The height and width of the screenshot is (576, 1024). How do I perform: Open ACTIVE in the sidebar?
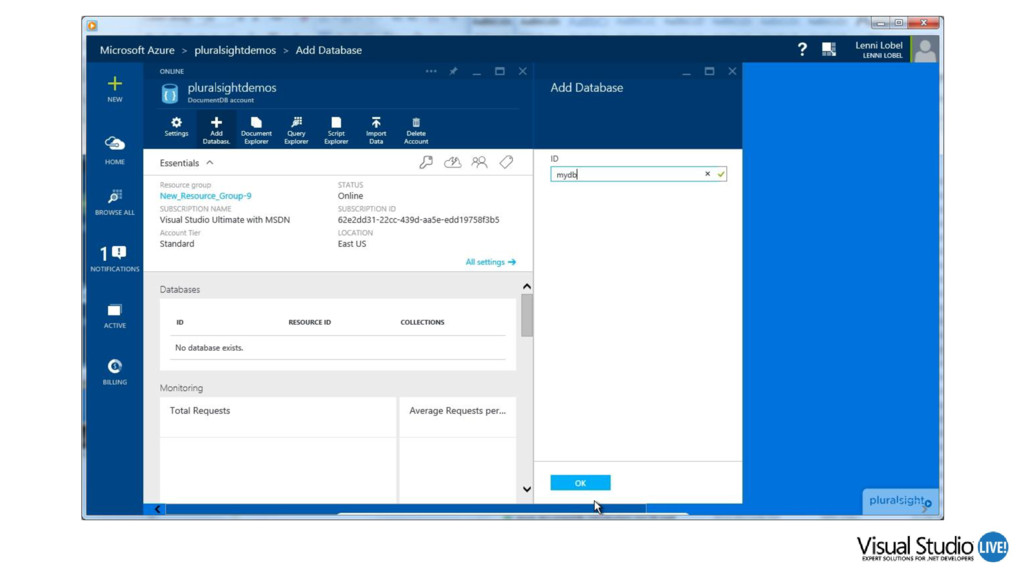(x=115, y=316)
